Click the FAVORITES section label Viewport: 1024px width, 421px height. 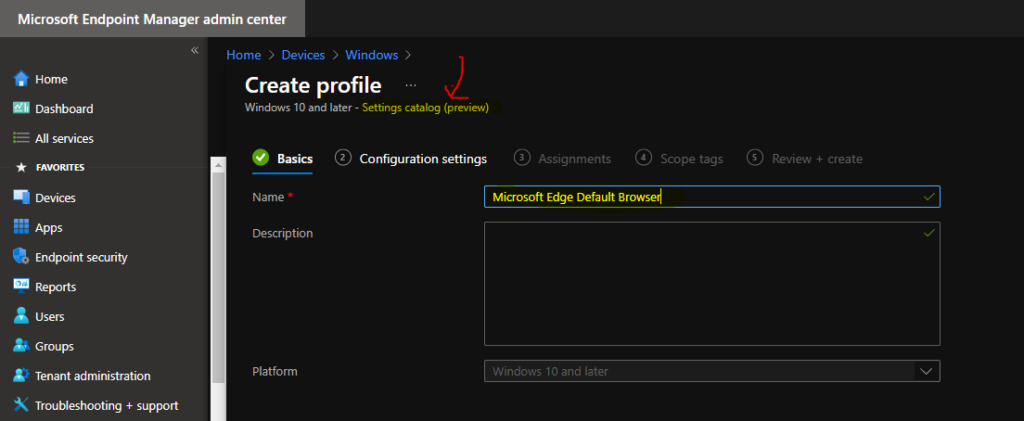60,168
